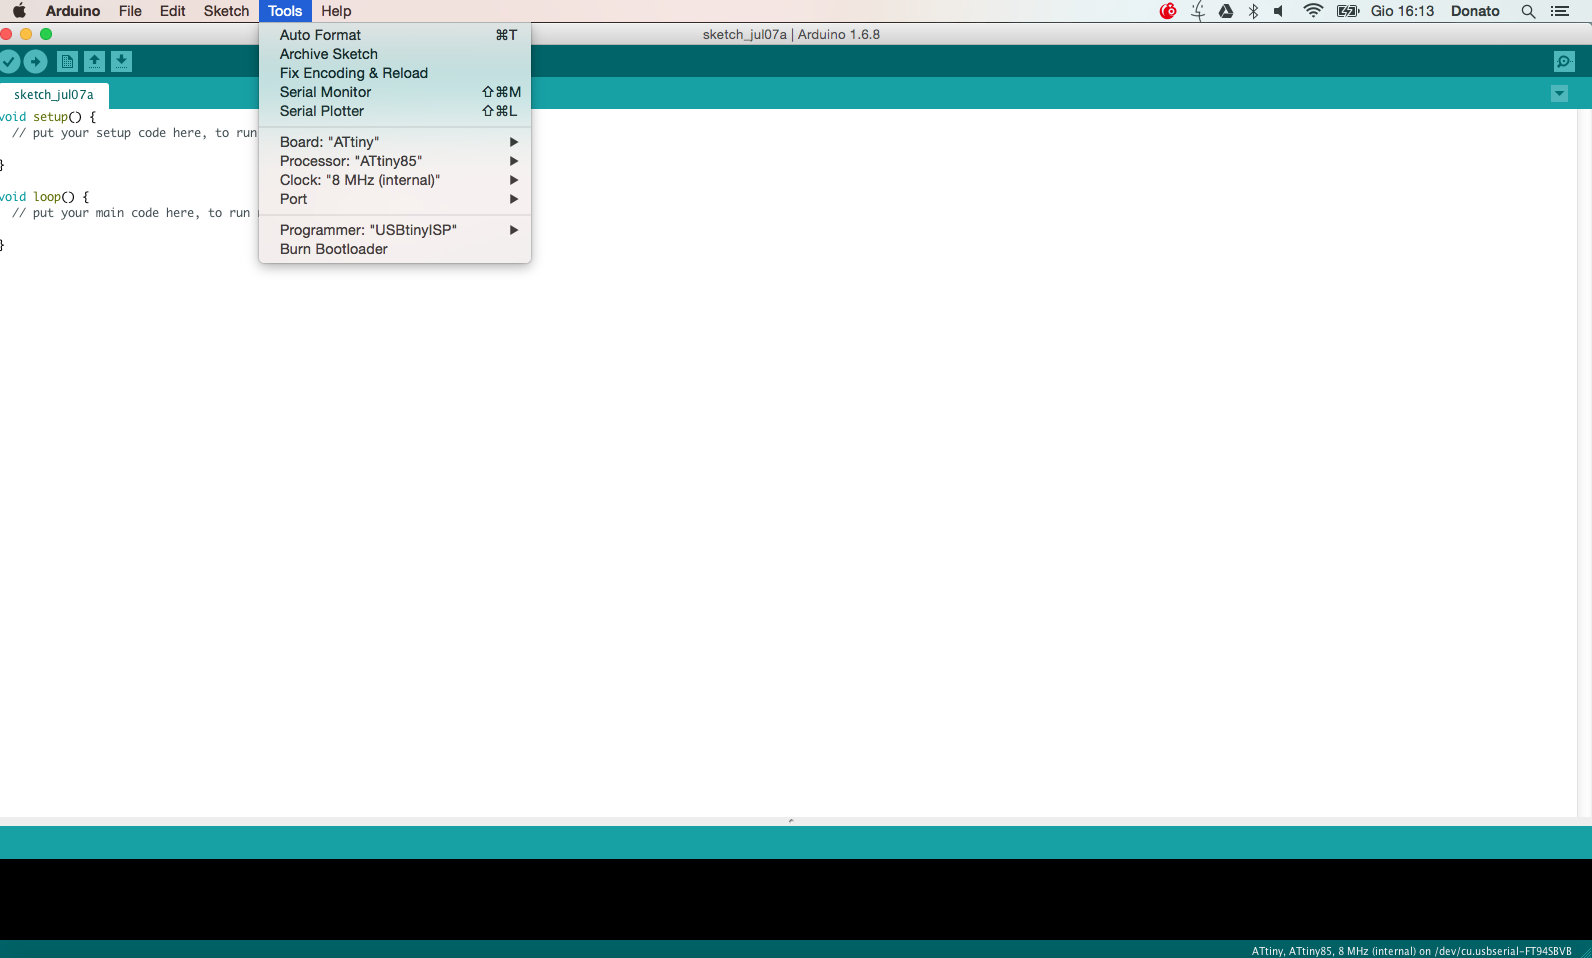Expand the Programmer: "USBtinyISP" submenu
Screen dimensions: 1592x958
pyautogui.click(x=395, y=230)
